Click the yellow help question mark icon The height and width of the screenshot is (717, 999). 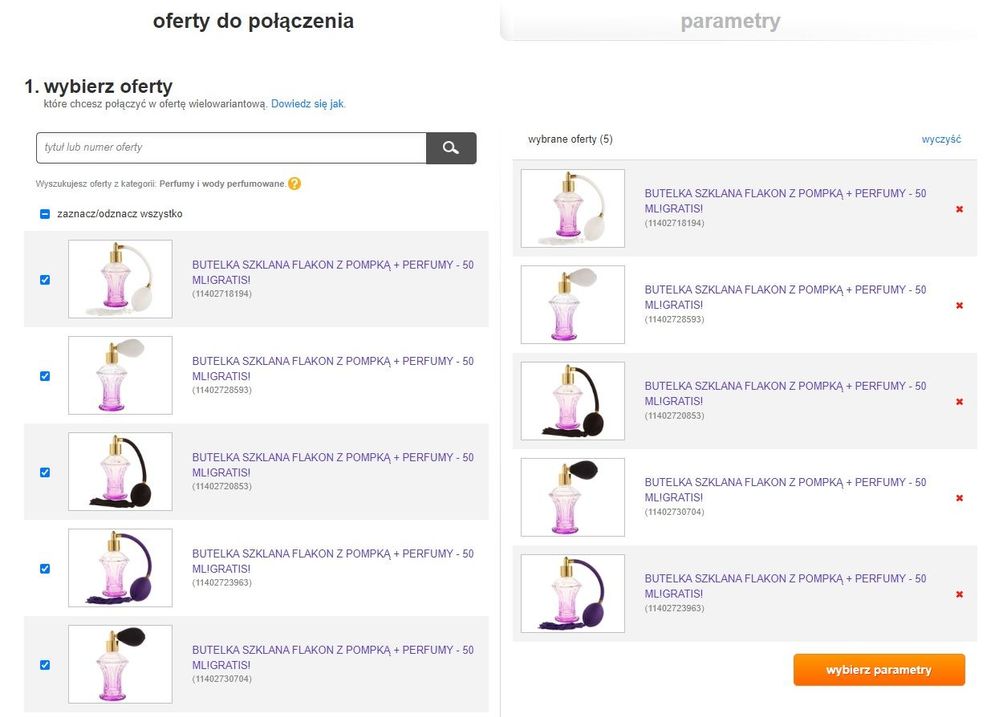click(294, 184)
